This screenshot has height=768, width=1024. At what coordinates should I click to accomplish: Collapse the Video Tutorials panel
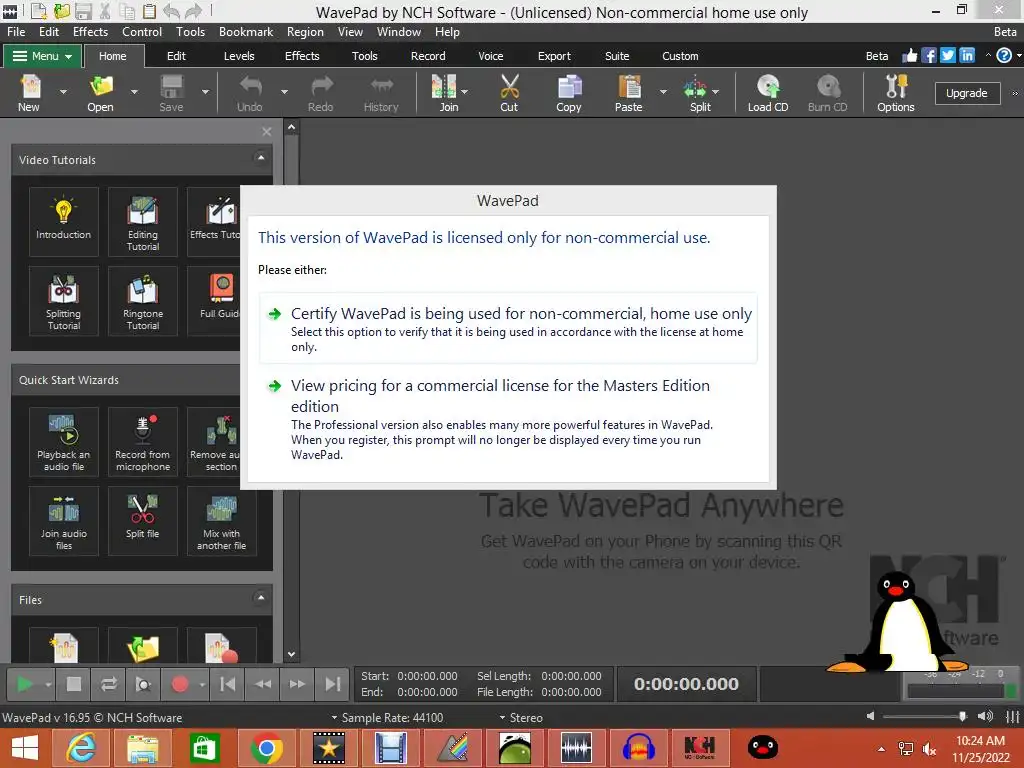pyautogui.click(x=261, y=157)
